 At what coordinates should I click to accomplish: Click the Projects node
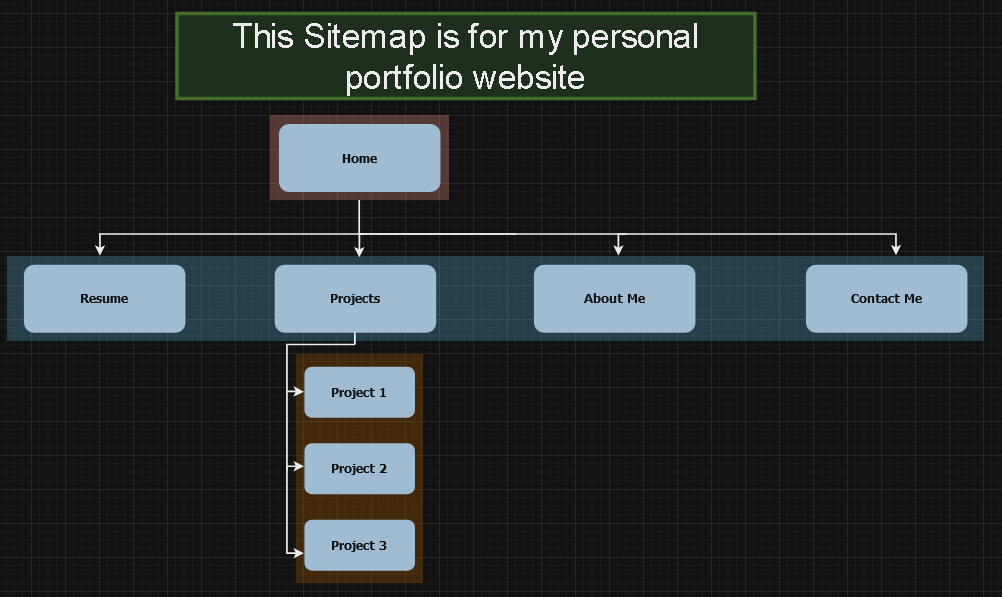pos(354,298)
